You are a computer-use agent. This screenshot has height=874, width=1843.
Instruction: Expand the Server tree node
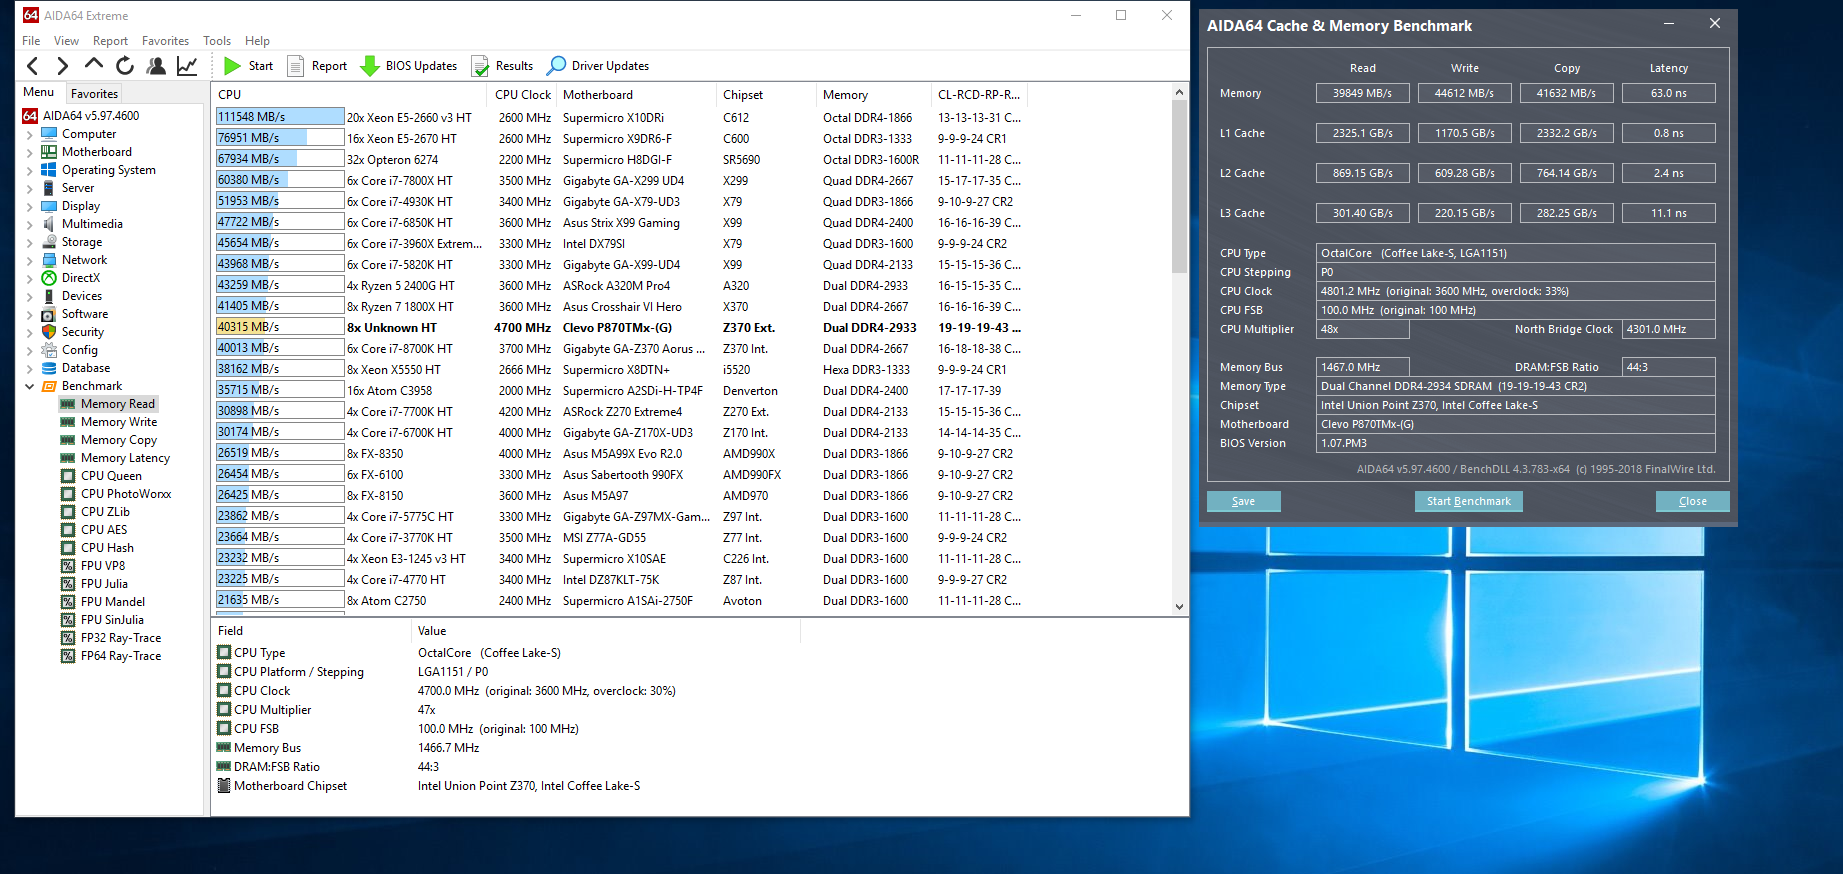(x=29, y=188)
